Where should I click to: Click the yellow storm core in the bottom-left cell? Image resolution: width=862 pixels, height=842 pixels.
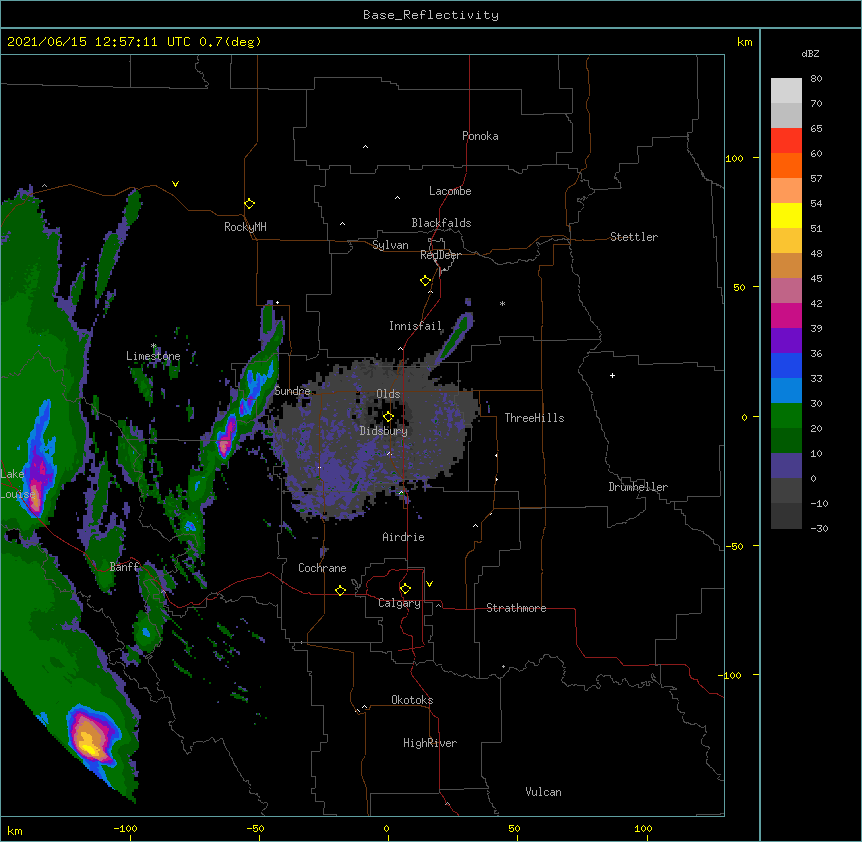(x=89, y=746)
